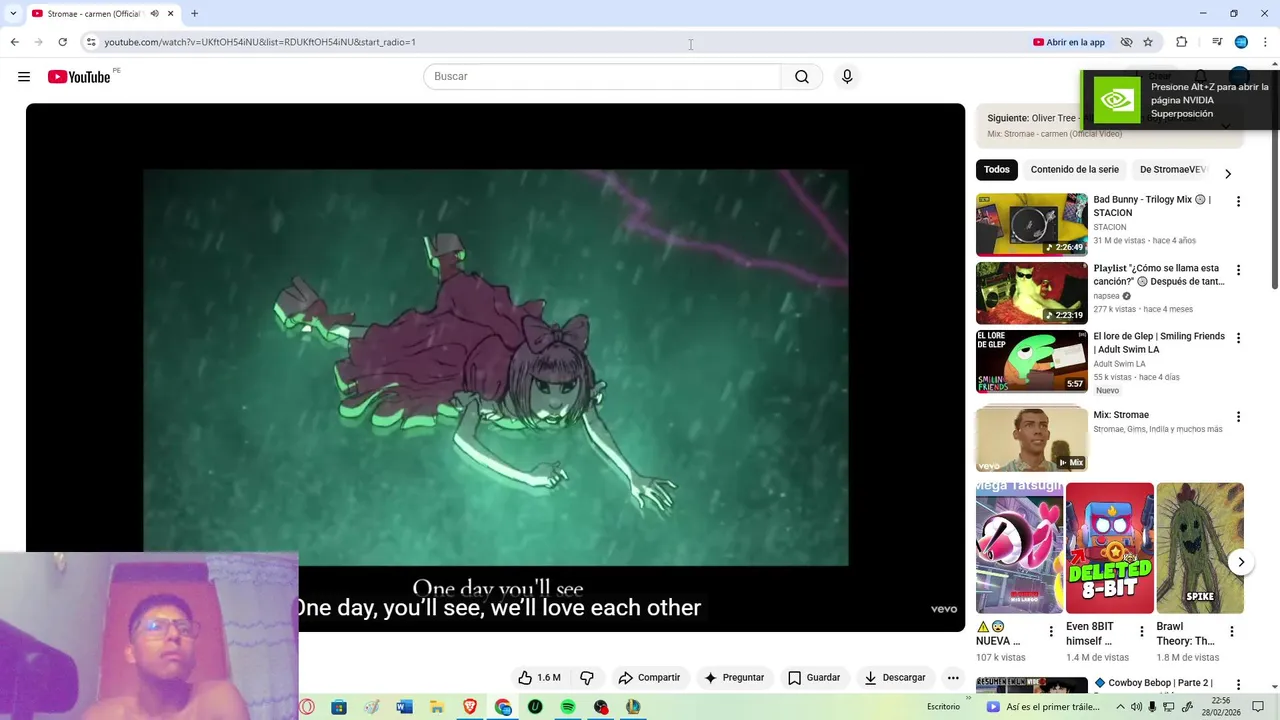Select the Todos filter chip
The height and width of the screenshot is (720, 1280).
tap(997, 170)
